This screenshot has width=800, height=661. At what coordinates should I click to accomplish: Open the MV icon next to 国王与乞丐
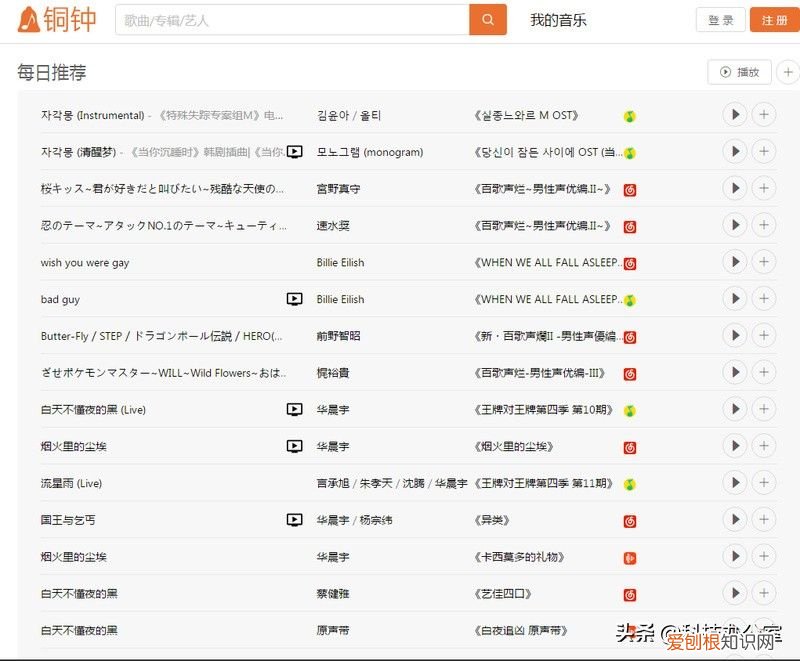[295, 520]
